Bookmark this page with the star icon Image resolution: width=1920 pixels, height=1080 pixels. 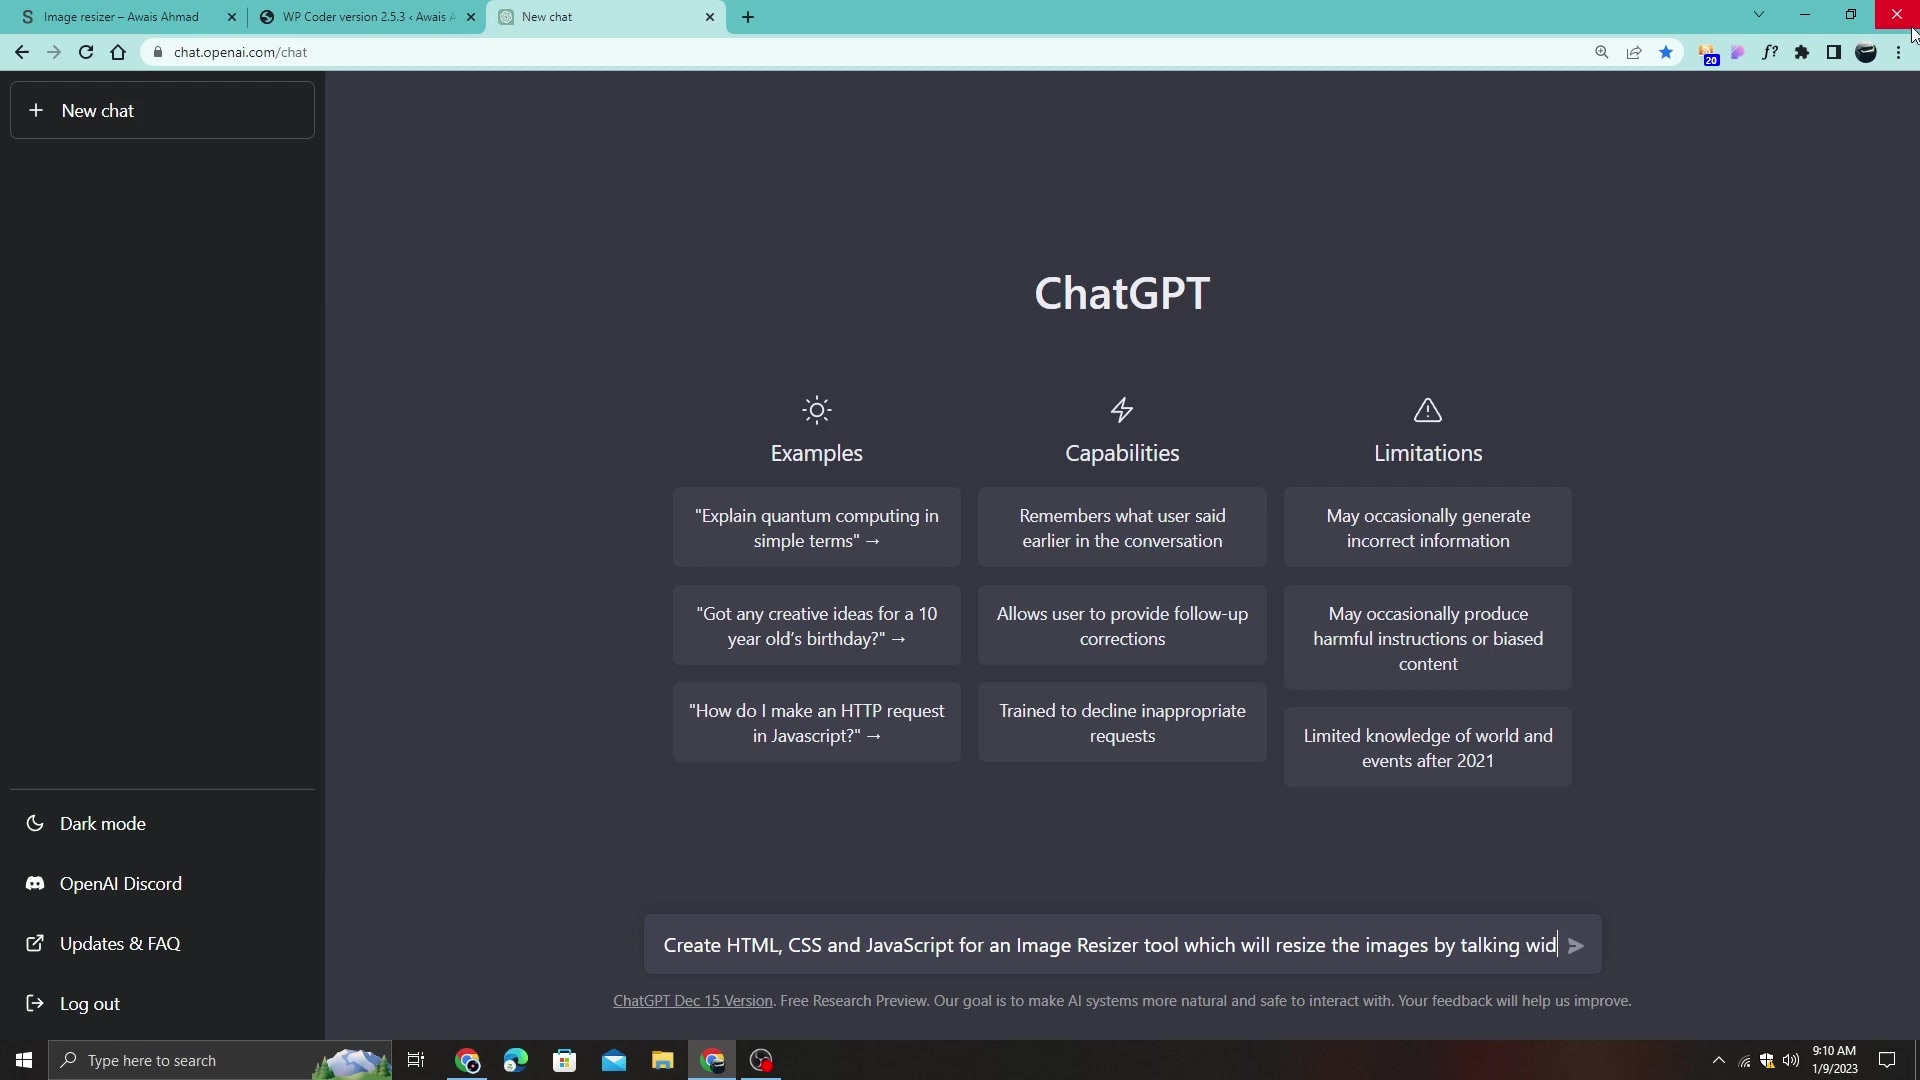(x=1666, y=53)
